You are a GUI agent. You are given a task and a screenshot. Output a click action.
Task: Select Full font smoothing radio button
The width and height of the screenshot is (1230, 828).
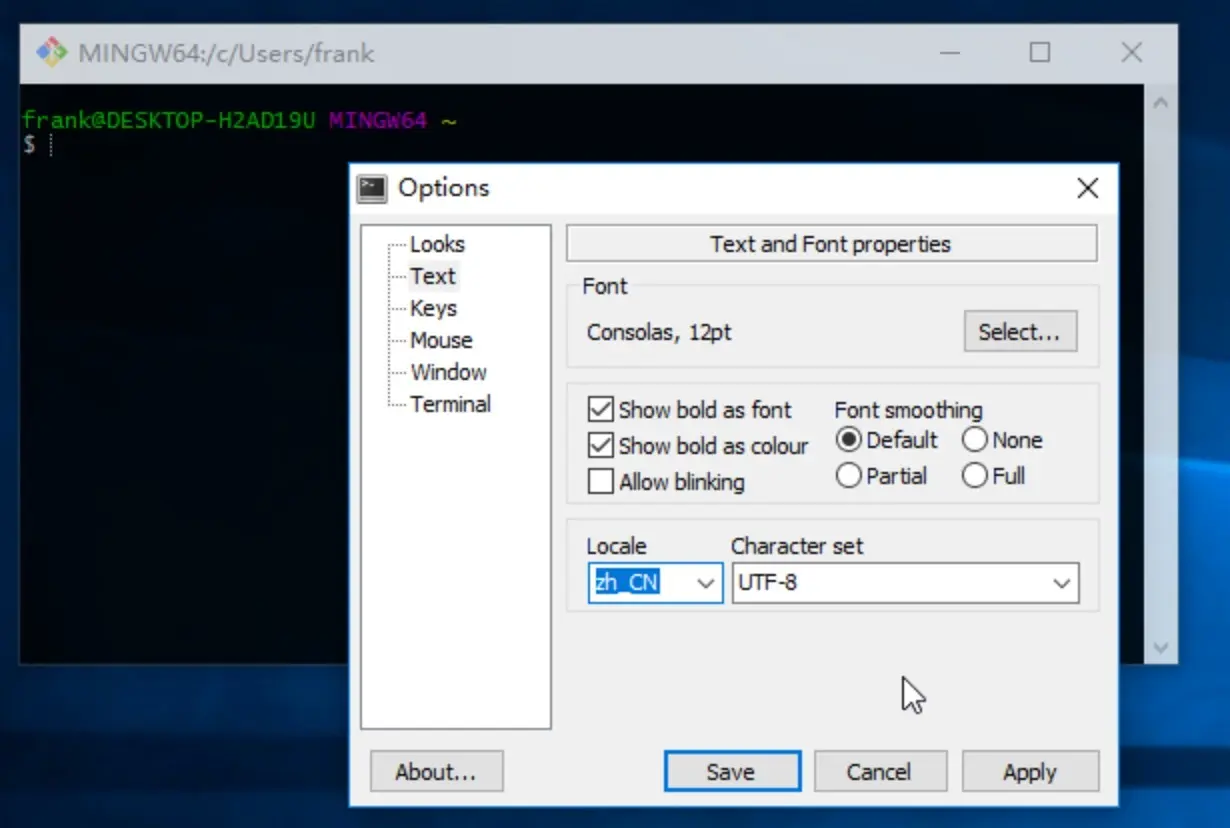(x=975, y=476)
